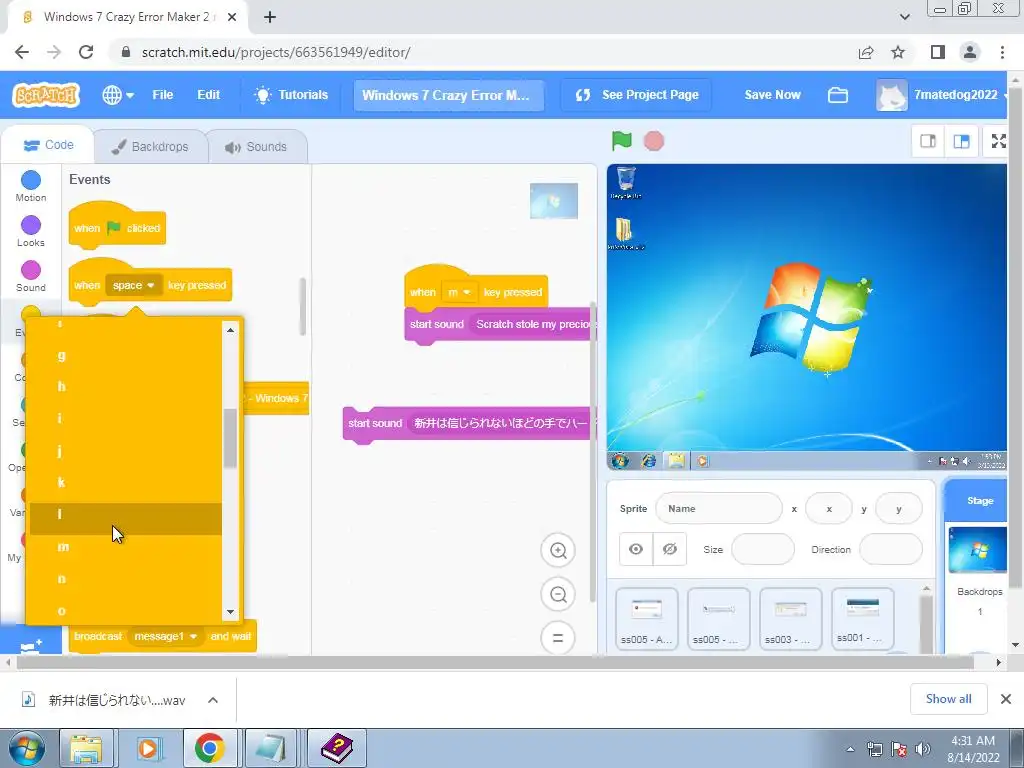Switch to small stage layout
1024x768 pixels.
[x=928, y=141]
